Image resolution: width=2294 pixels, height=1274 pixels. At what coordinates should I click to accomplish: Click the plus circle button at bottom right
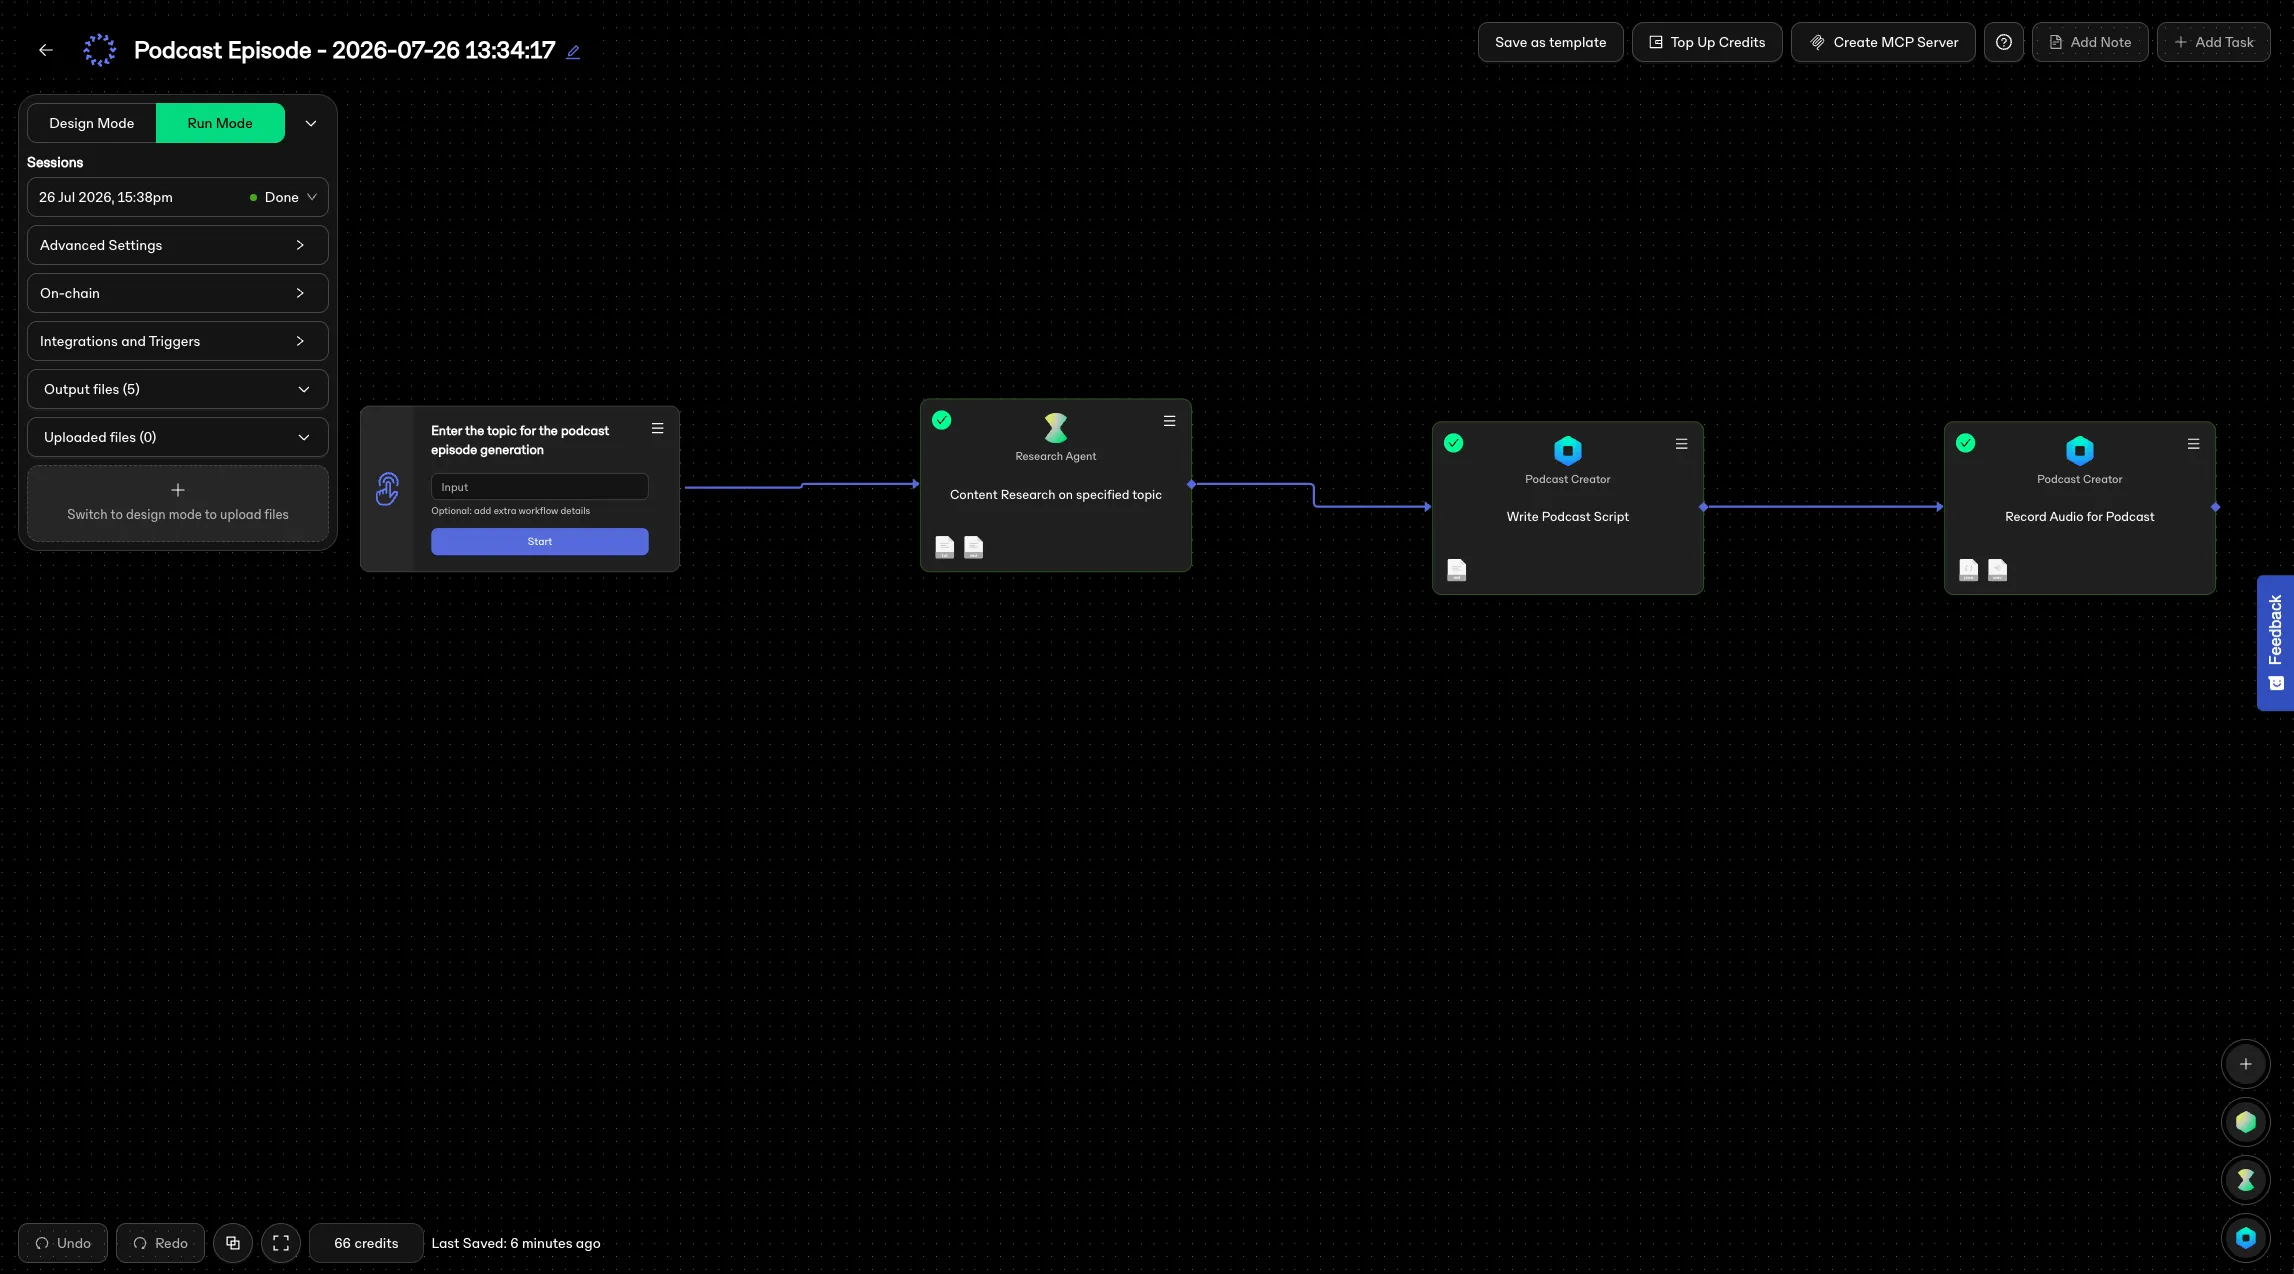[2246, 1064]
